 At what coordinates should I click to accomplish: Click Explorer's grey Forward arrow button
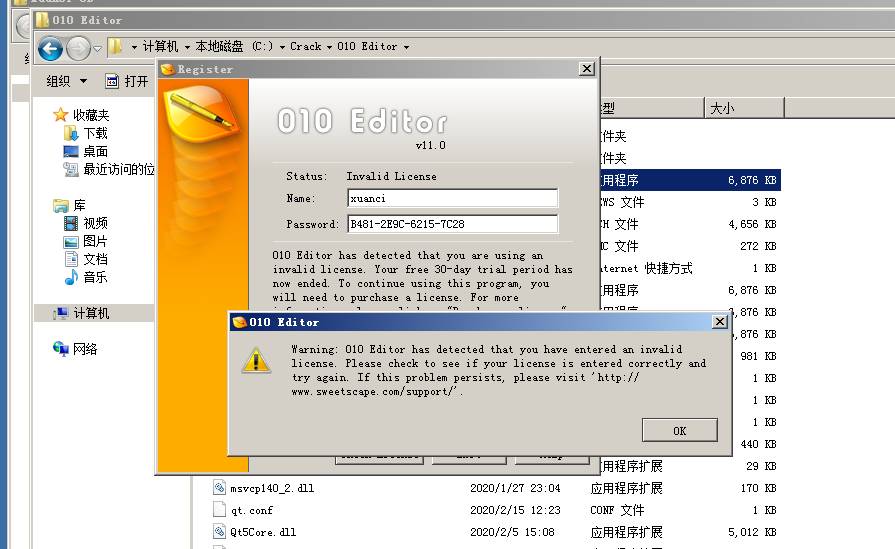(78, 49)
